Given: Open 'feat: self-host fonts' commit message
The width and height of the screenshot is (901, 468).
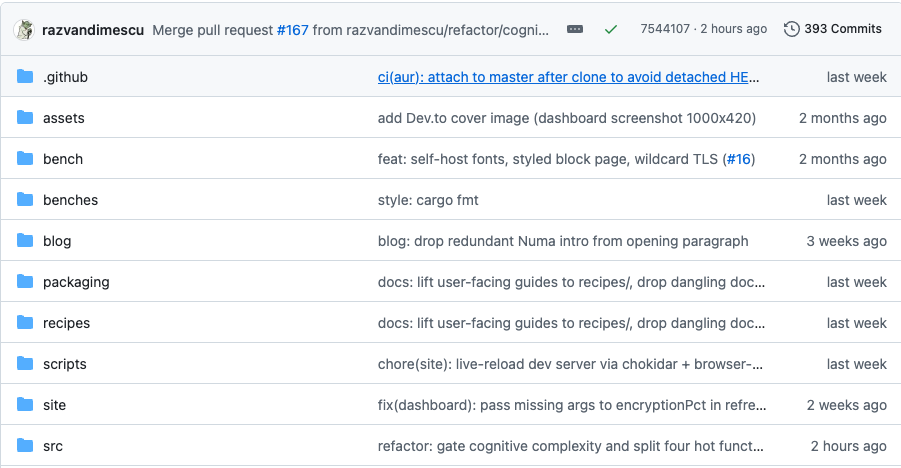Looking at the screenshot, I should [x=548, y=159].
